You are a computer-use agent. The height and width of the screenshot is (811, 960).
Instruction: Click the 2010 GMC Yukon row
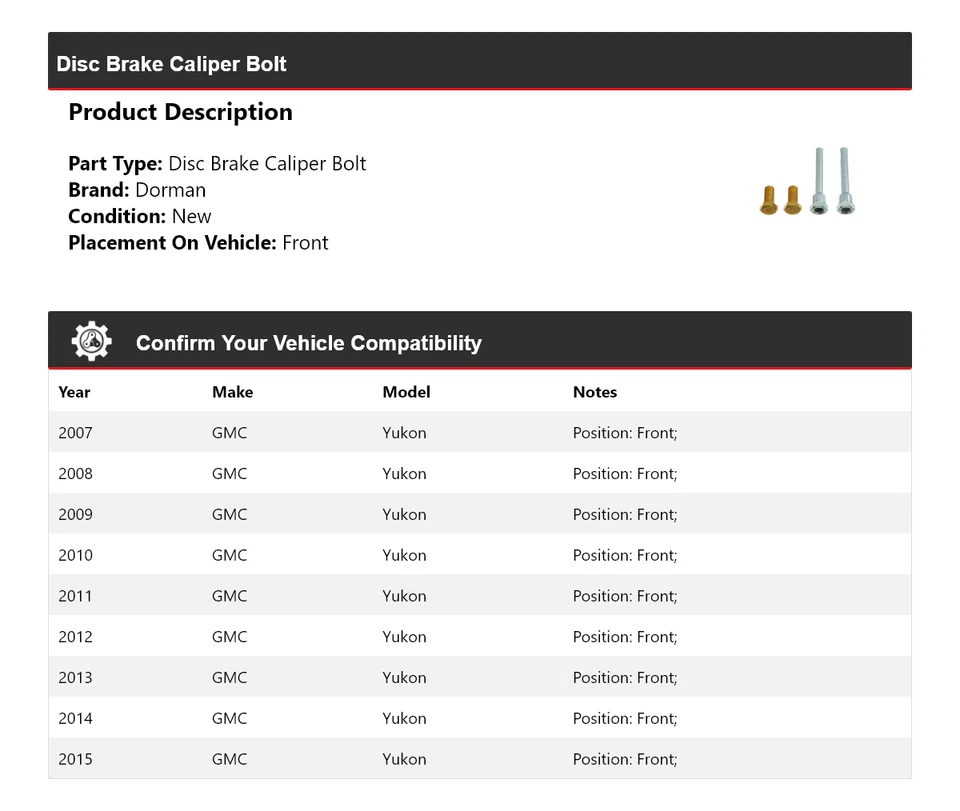(x=479, y=555)
